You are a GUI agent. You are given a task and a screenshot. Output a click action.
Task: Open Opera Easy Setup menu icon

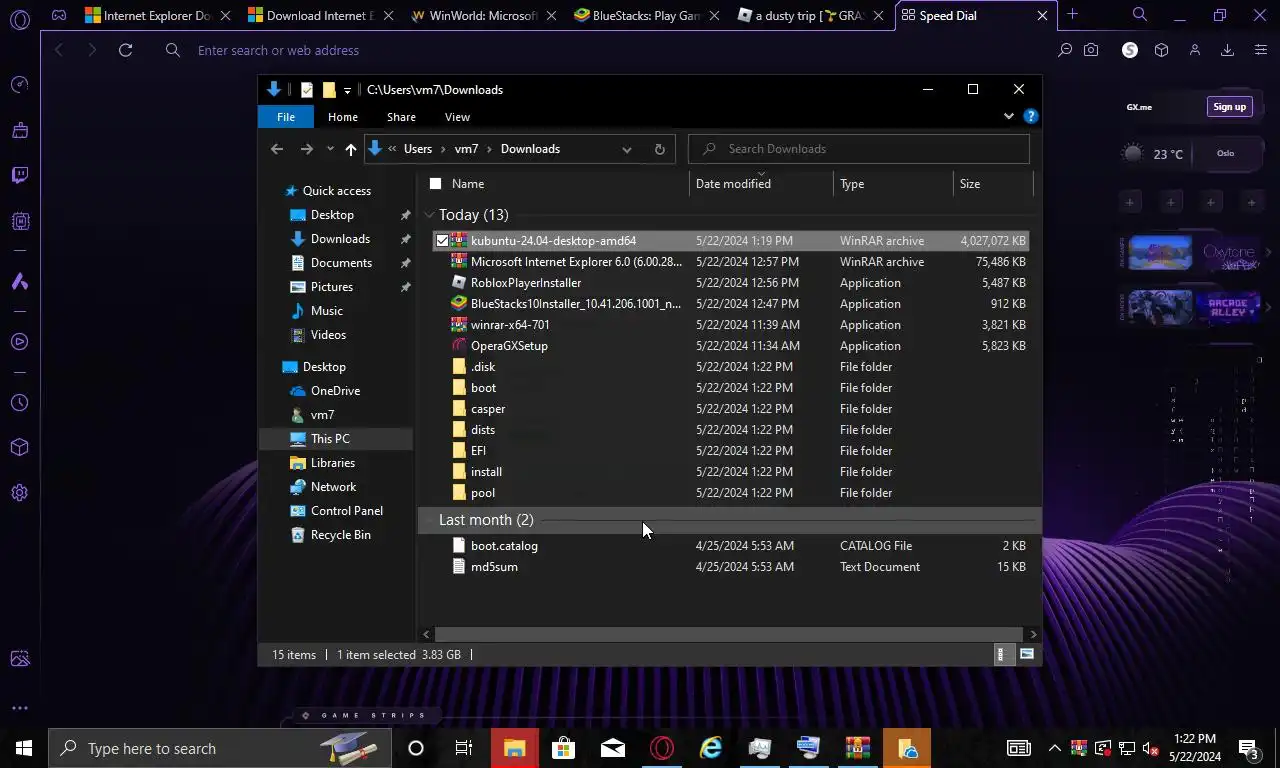tap(1260, 50)
